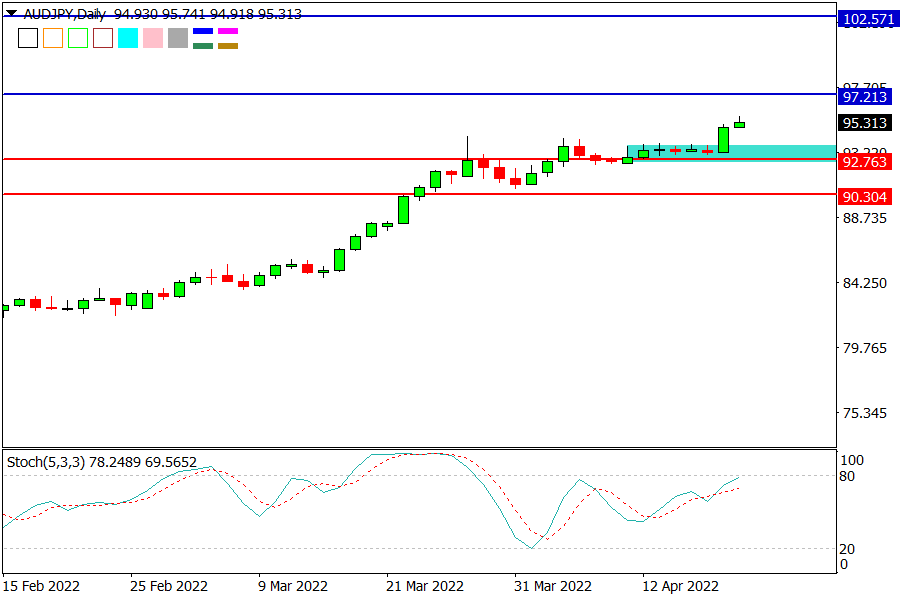The height and width of the screenshot is (600, 900).
Task: Choose the magenta line swatch
Action: [228, 31]
